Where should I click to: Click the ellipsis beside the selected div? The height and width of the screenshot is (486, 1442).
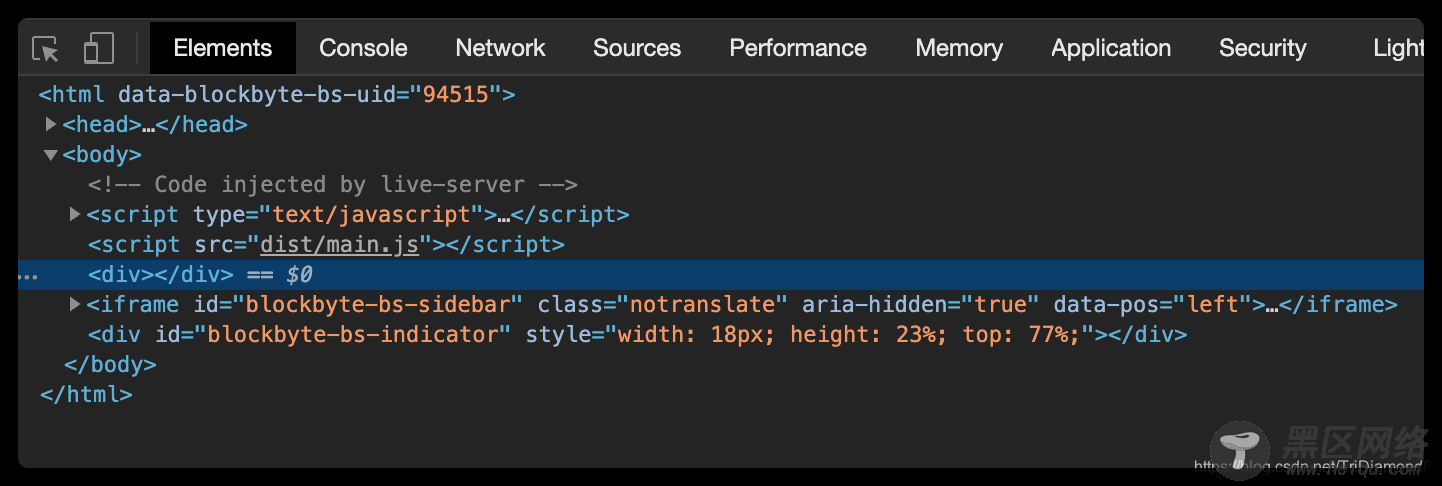pos(29,276)
